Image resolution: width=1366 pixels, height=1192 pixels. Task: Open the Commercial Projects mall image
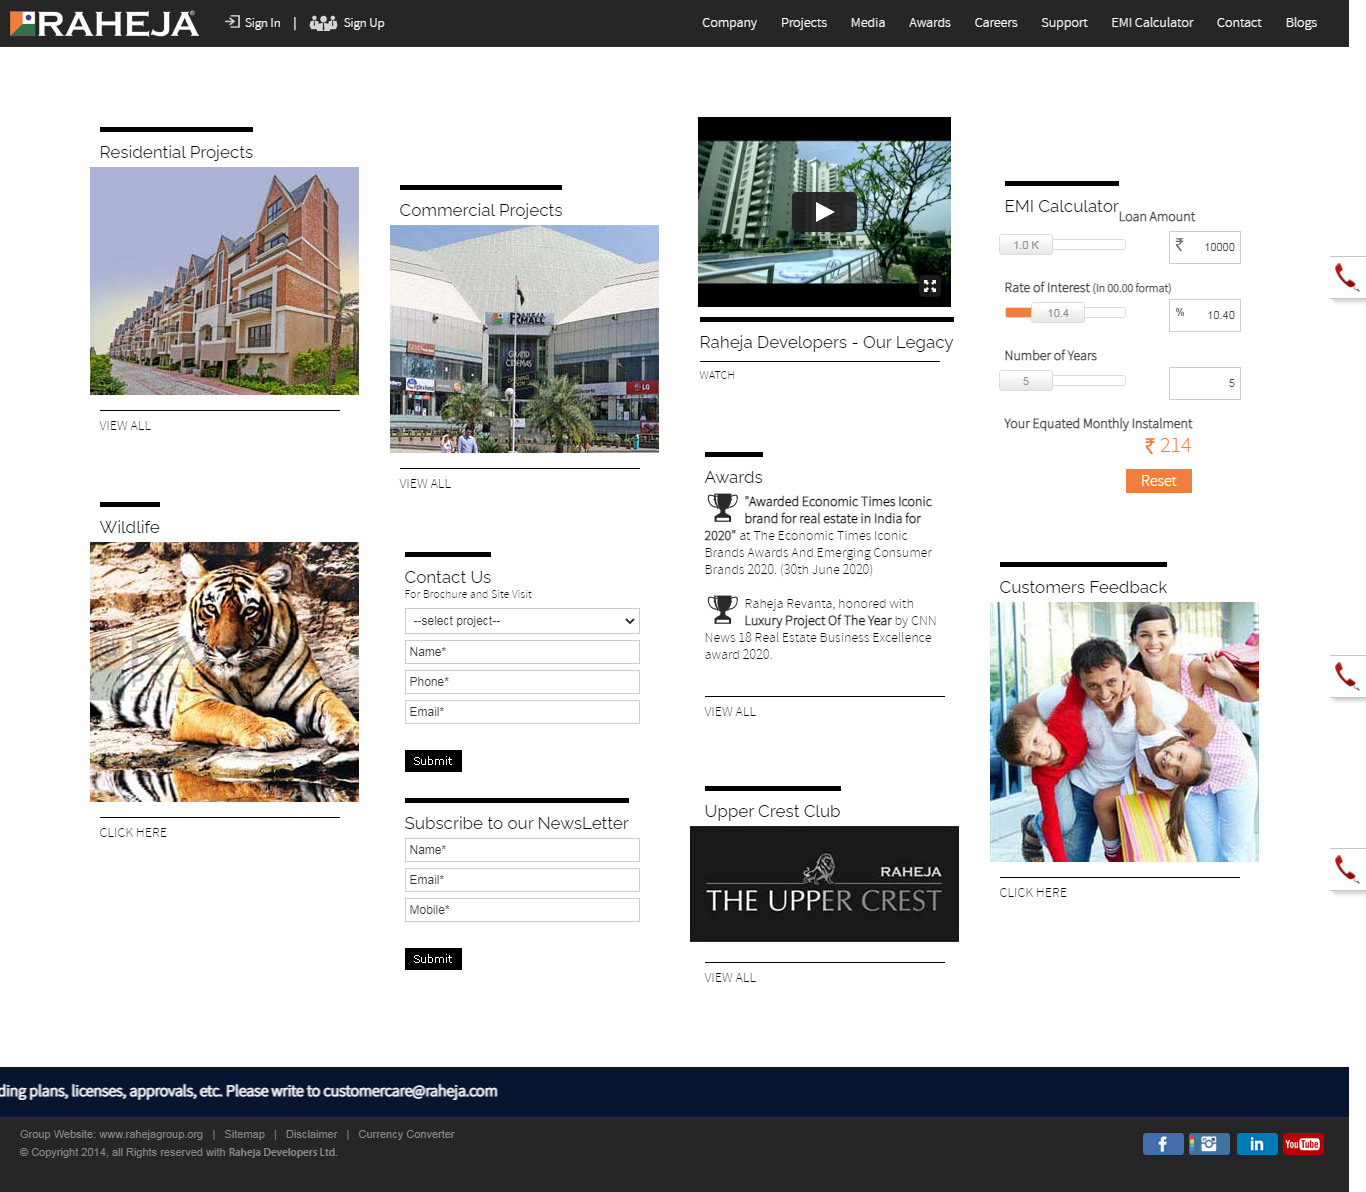tap(524, 339)
